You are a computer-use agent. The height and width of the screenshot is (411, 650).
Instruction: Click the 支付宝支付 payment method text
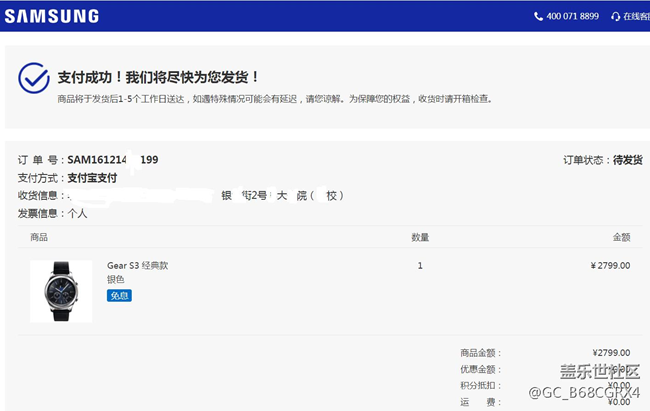click(x=92, y=178)
